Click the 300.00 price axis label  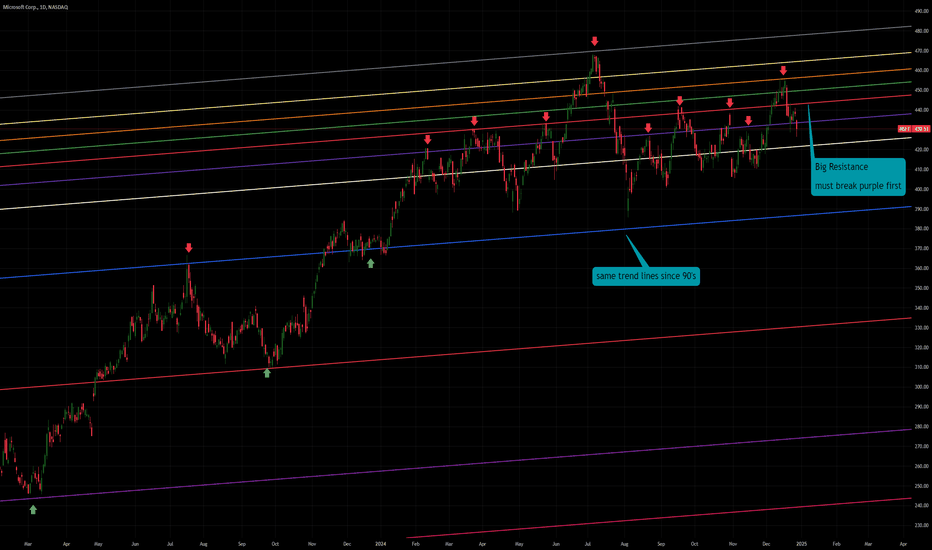pos(922,387)
